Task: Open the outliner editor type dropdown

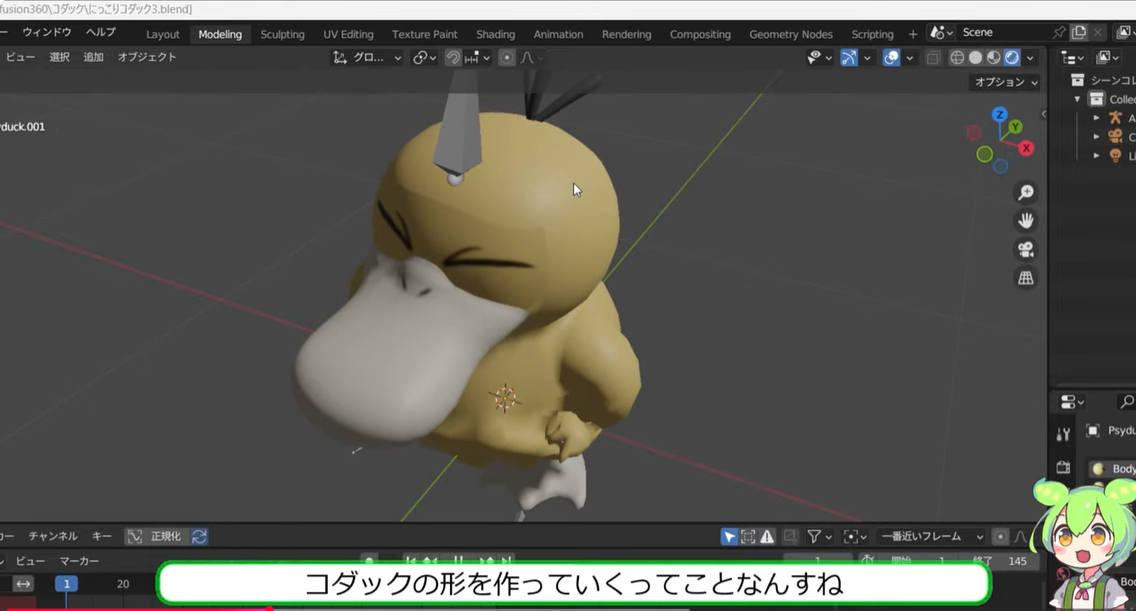Action: click(x=1072, y=58)
